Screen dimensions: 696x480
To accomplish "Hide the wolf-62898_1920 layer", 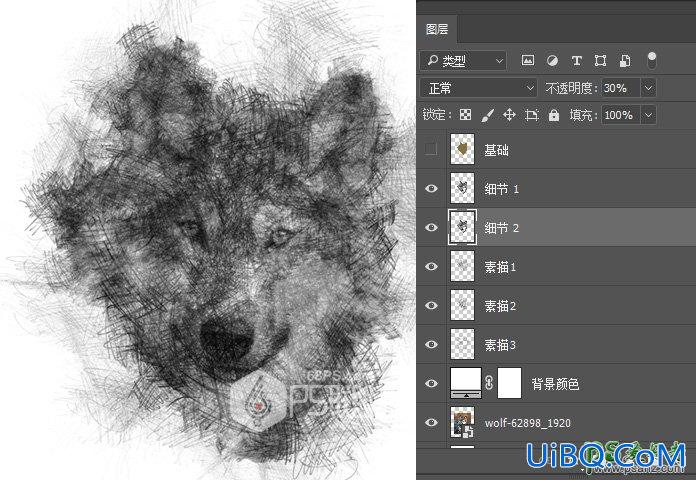I will point(431,422).
